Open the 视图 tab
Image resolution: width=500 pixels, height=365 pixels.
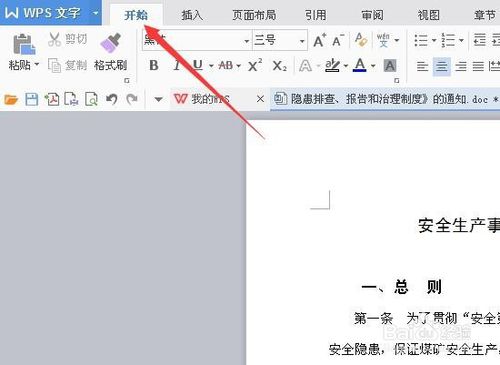click(x=429, y=15)
